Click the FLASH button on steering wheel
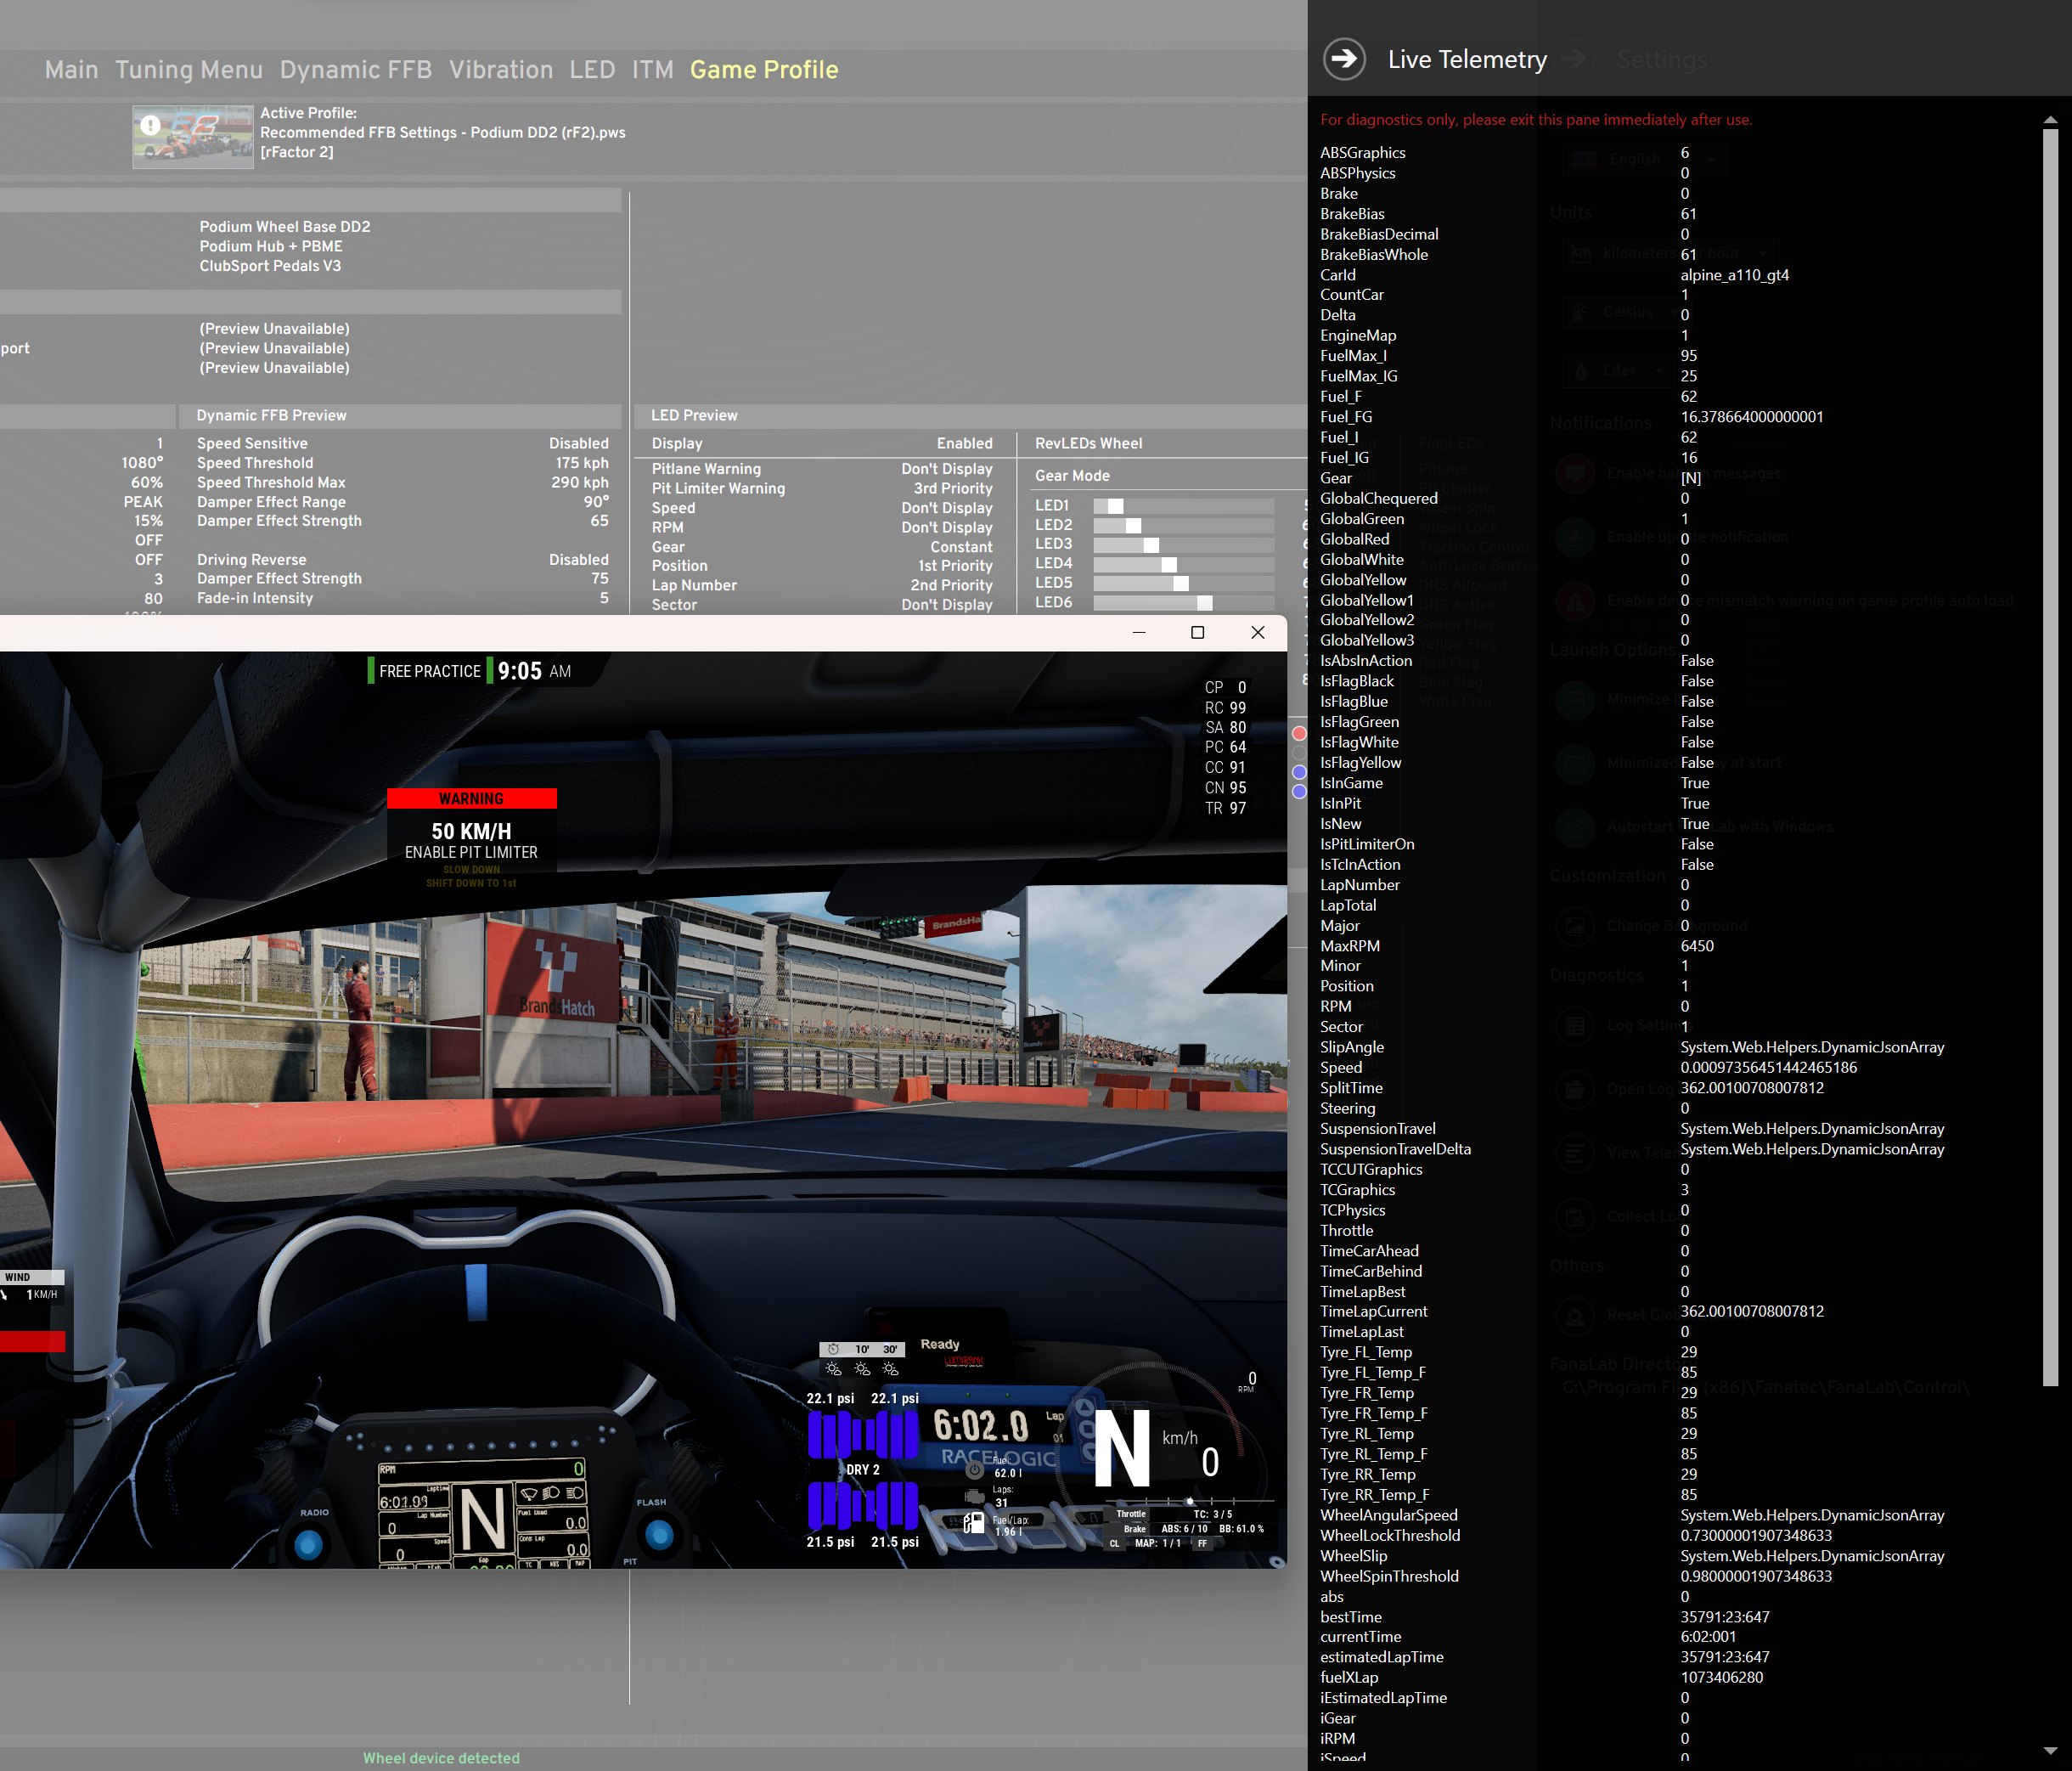Screen dimensions: 2072x1771 (x=659, y=1534)
